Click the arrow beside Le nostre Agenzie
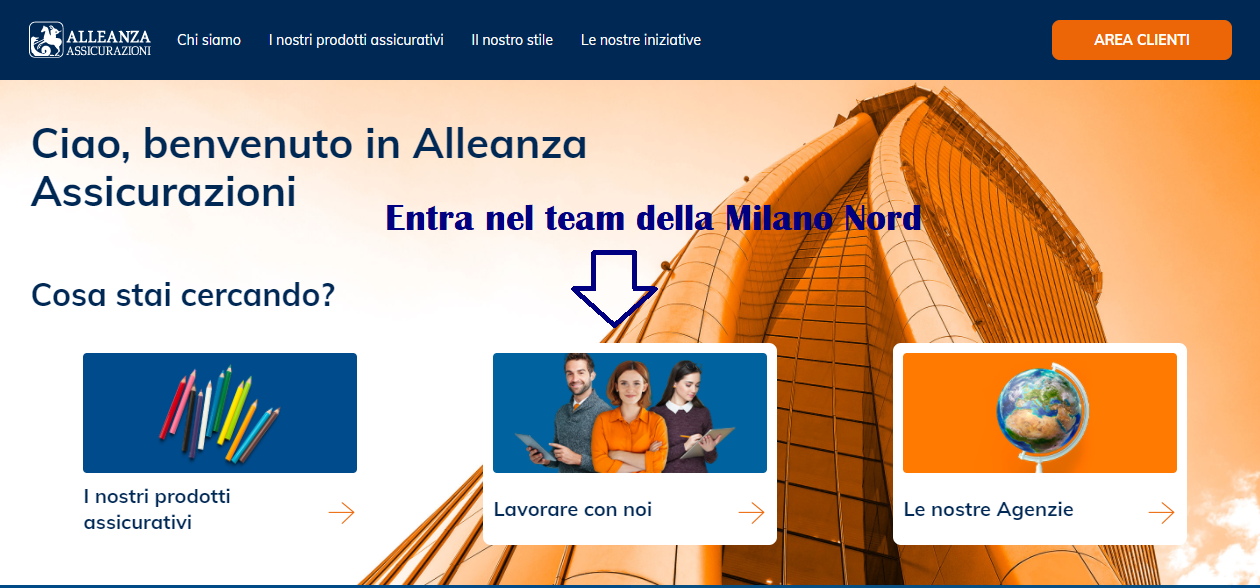The height and width of the screenshot is (588, 1260). (1161, 513)
